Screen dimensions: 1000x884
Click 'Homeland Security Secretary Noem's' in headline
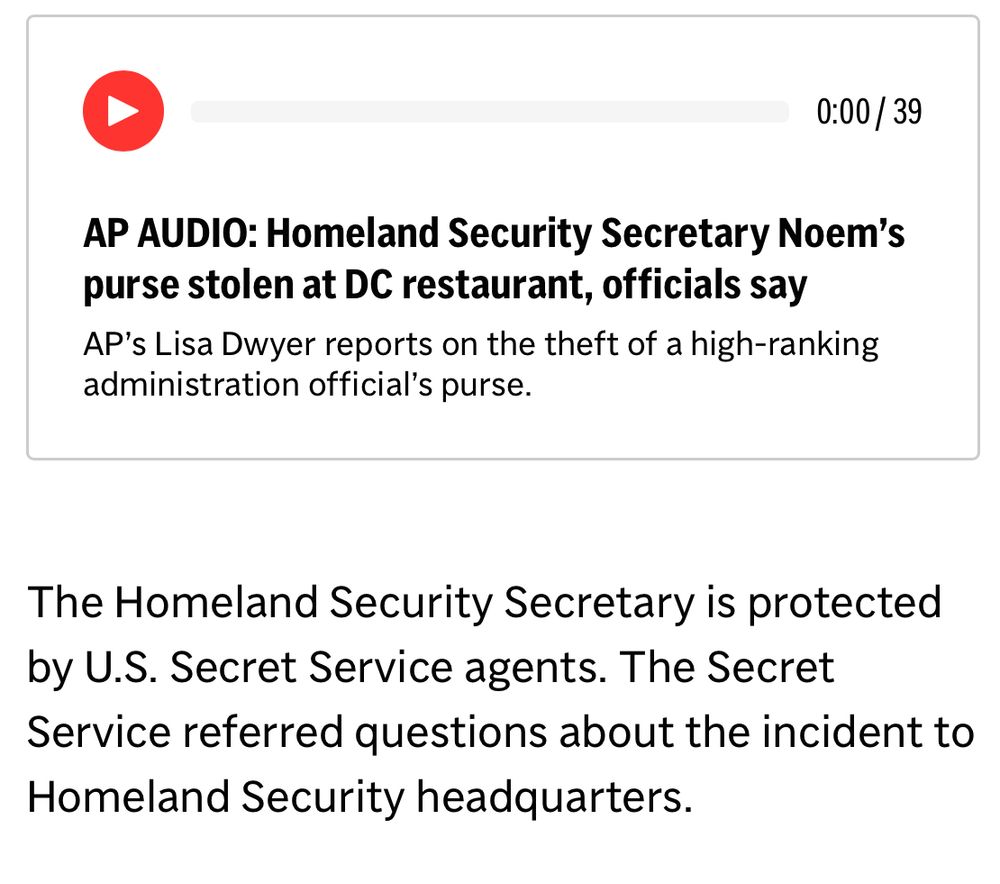586,234
